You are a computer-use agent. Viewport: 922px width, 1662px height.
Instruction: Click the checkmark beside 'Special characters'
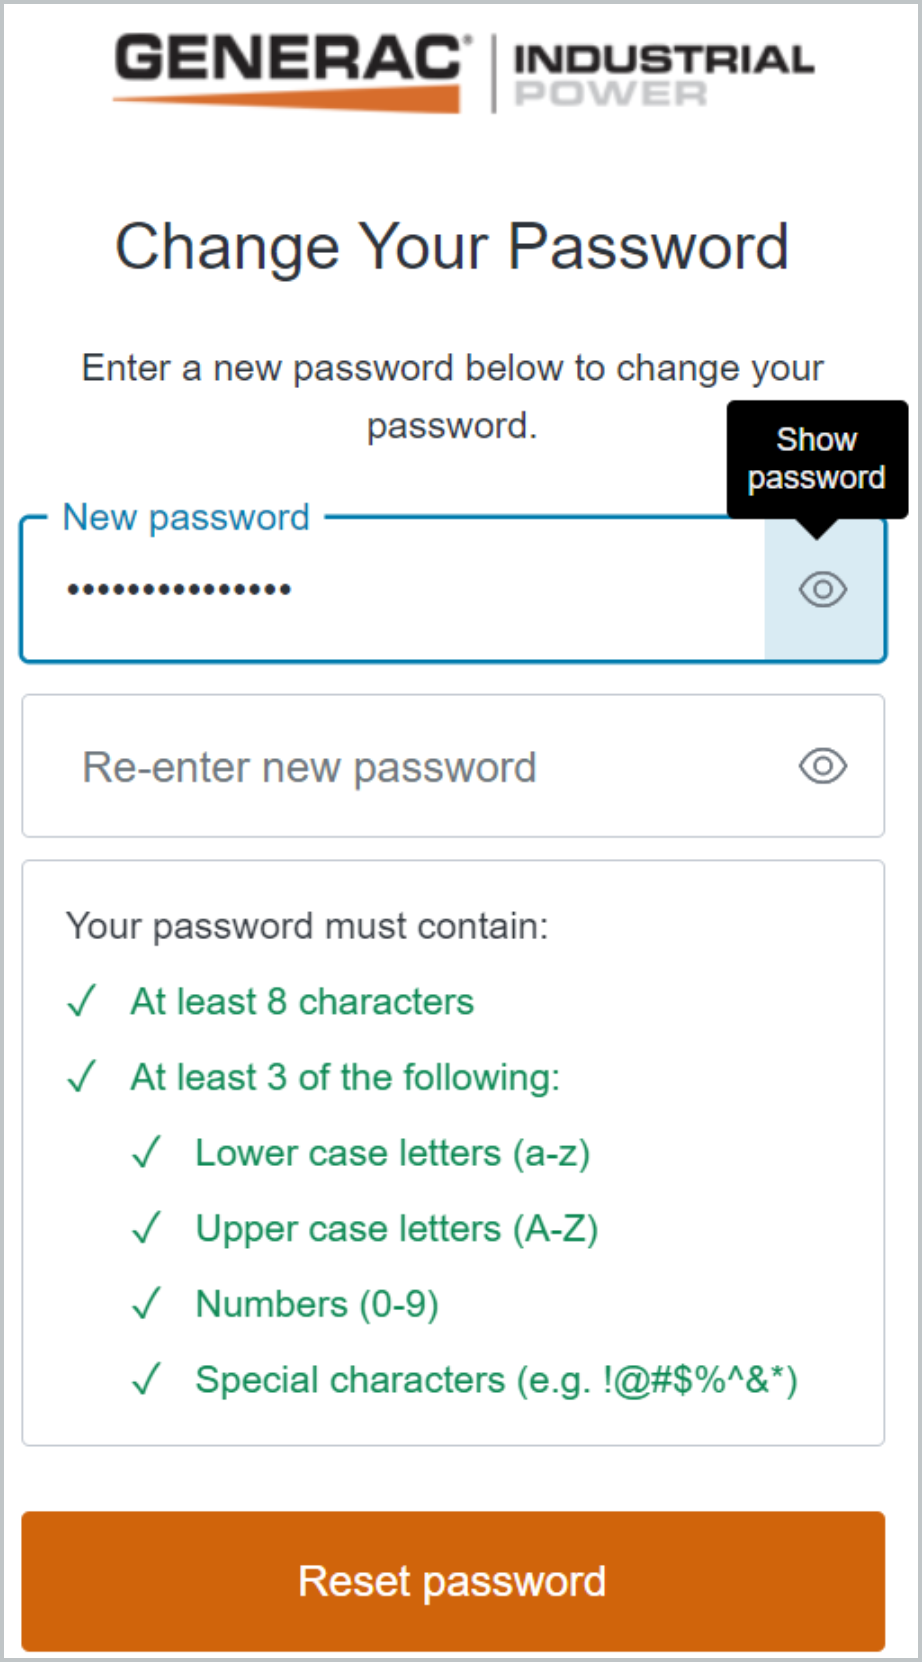tap(147, 1379)
